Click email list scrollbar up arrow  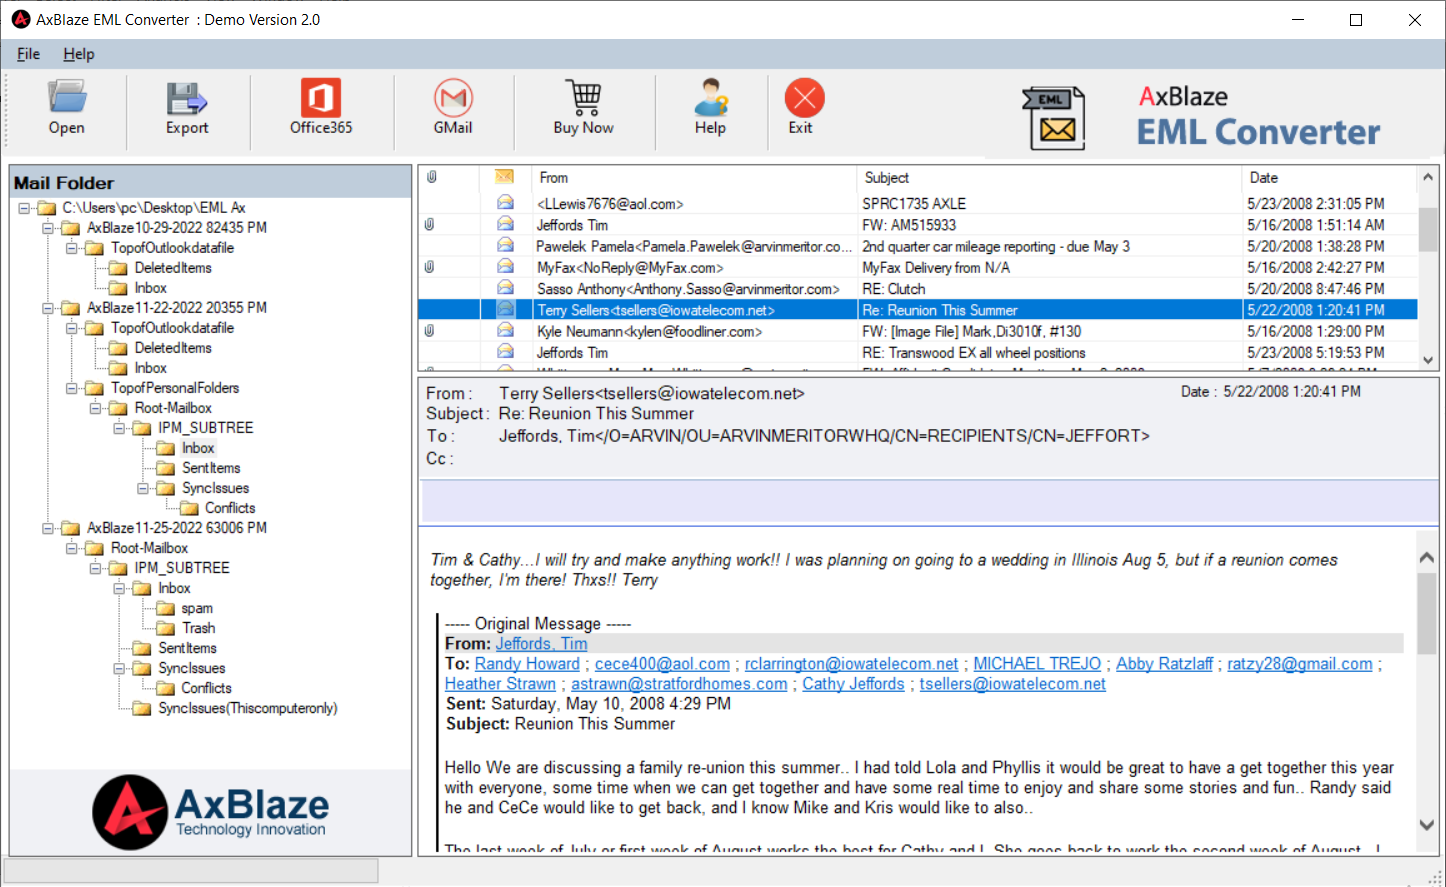click(x=1428, y=178)
